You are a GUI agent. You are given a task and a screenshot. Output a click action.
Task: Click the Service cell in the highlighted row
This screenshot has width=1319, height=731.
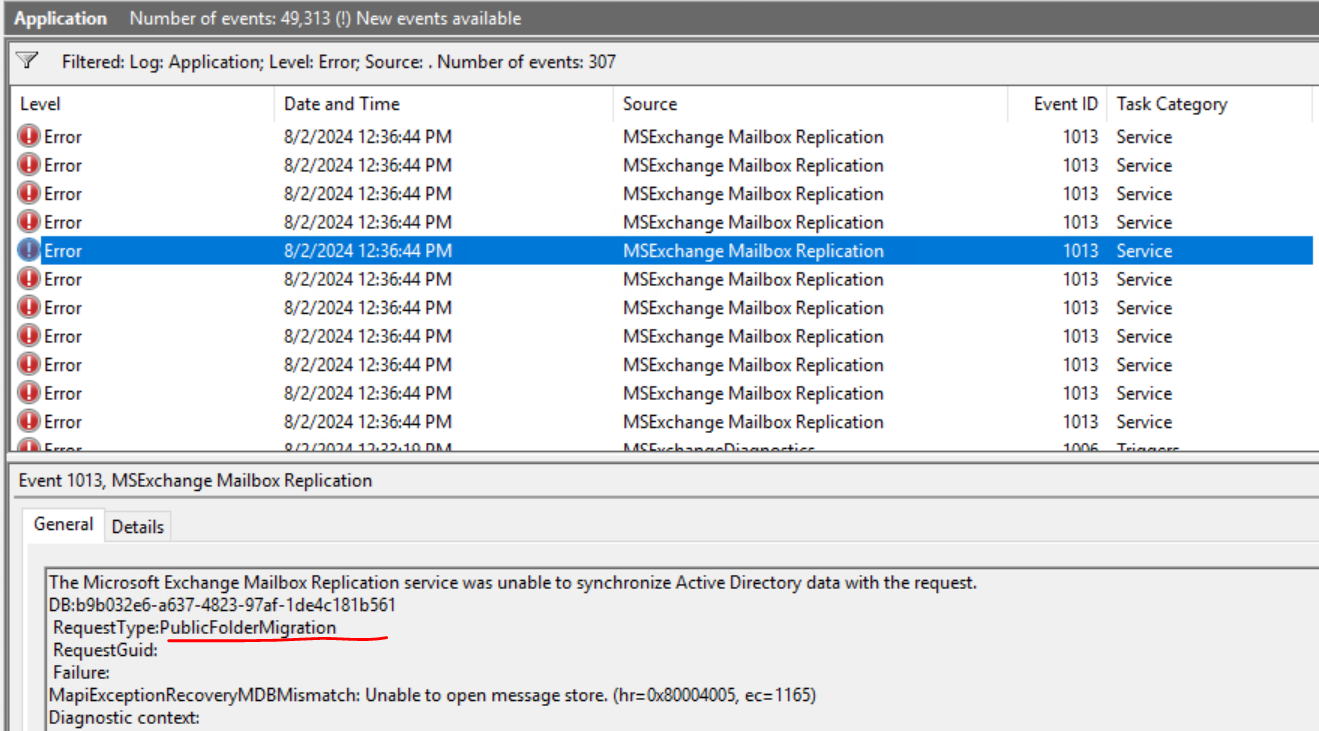(x=1144, y=251)
